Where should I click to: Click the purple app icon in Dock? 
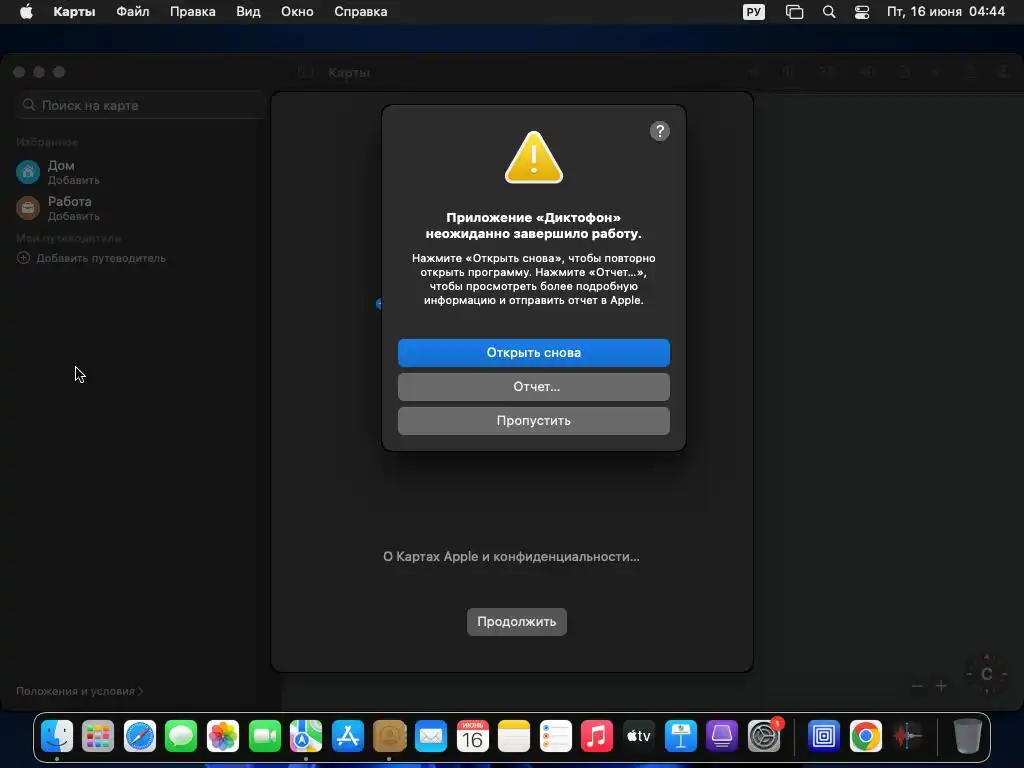[x=722, y=737]
